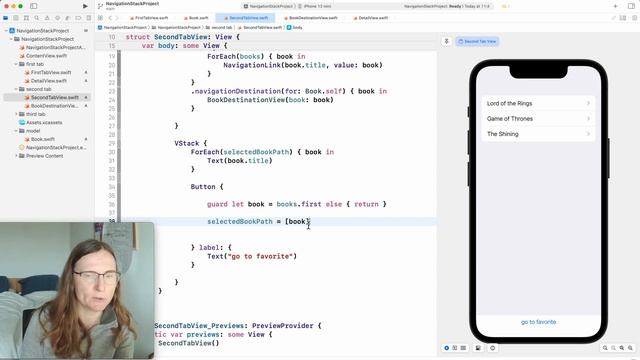The width and height of the screenshot is (640, 360).
Task: Expand the third tab folder
Action: click(16, 114)
